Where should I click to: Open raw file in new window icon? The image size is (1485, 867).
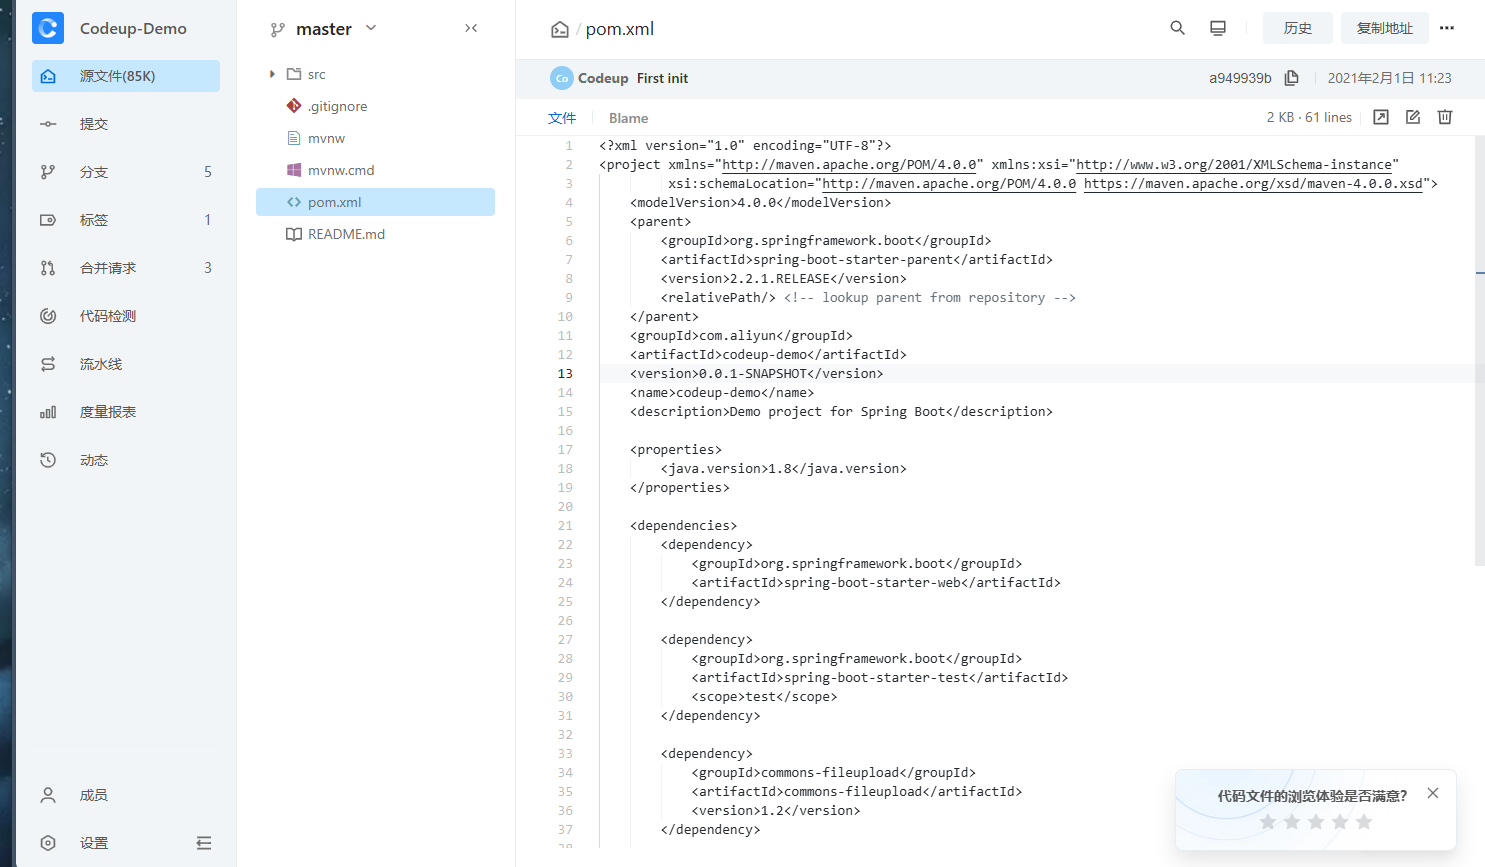click(x=1381, y=117)
